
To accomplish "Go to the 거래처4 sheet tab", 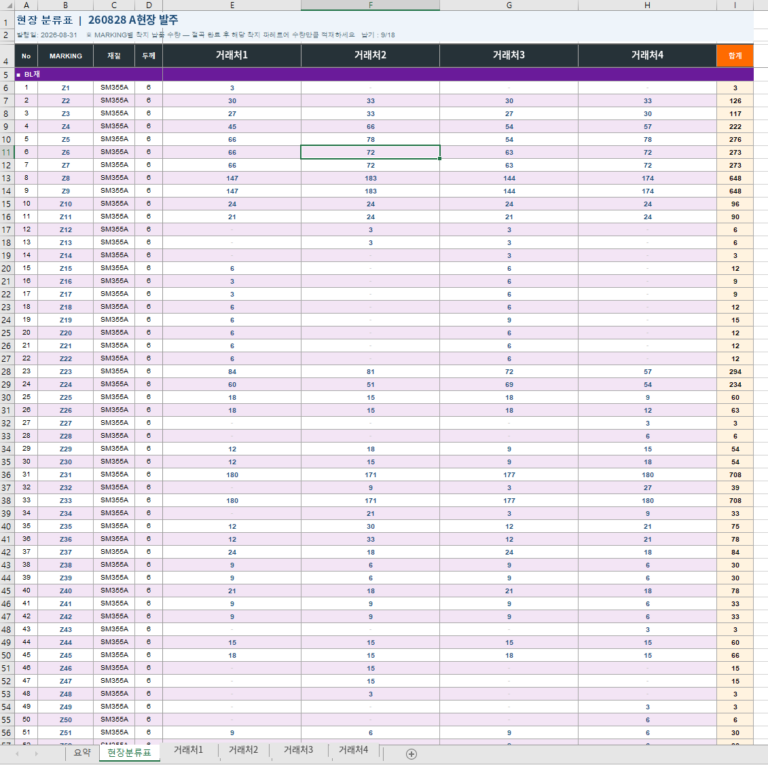I will click(353, 750).
